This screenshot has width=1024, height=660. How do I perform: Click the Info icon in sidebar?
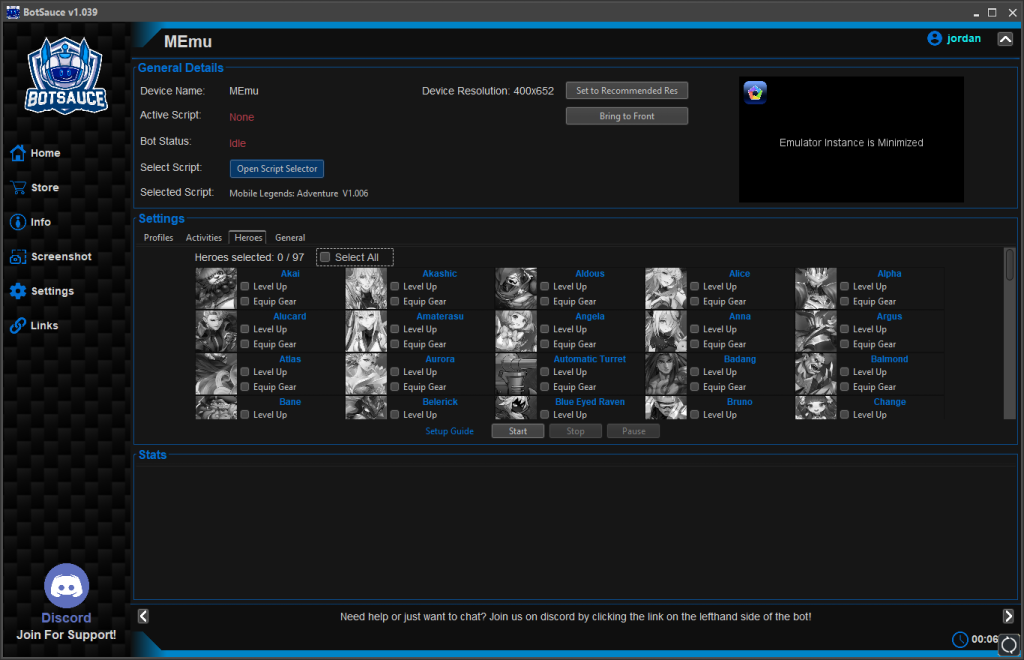click(x=17, y=222)
